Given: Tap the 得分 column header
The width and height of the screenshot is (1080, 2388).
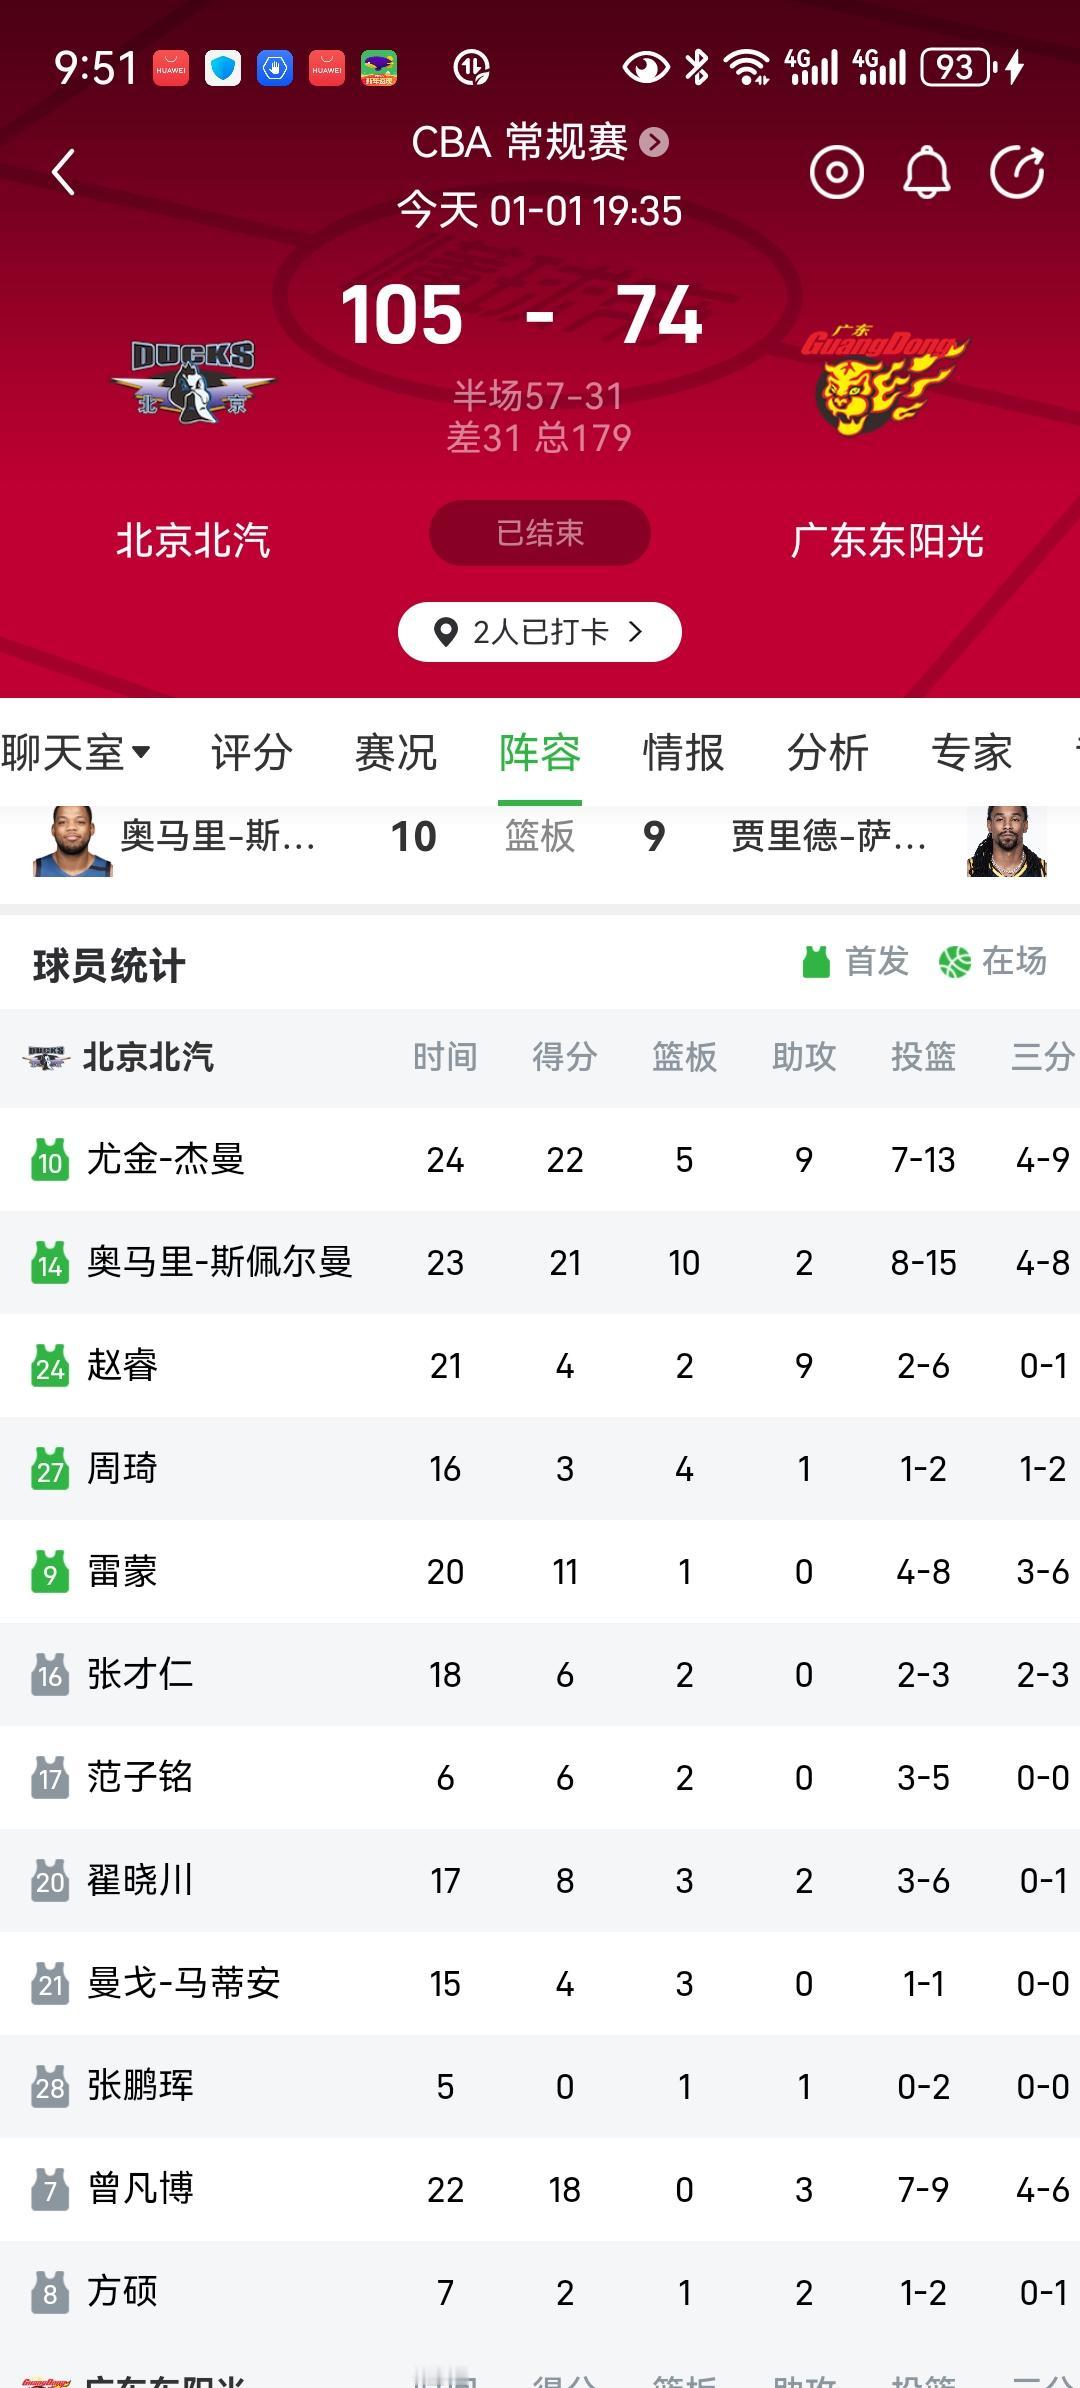Looking at the screenshot, I should click(564, 1057).
